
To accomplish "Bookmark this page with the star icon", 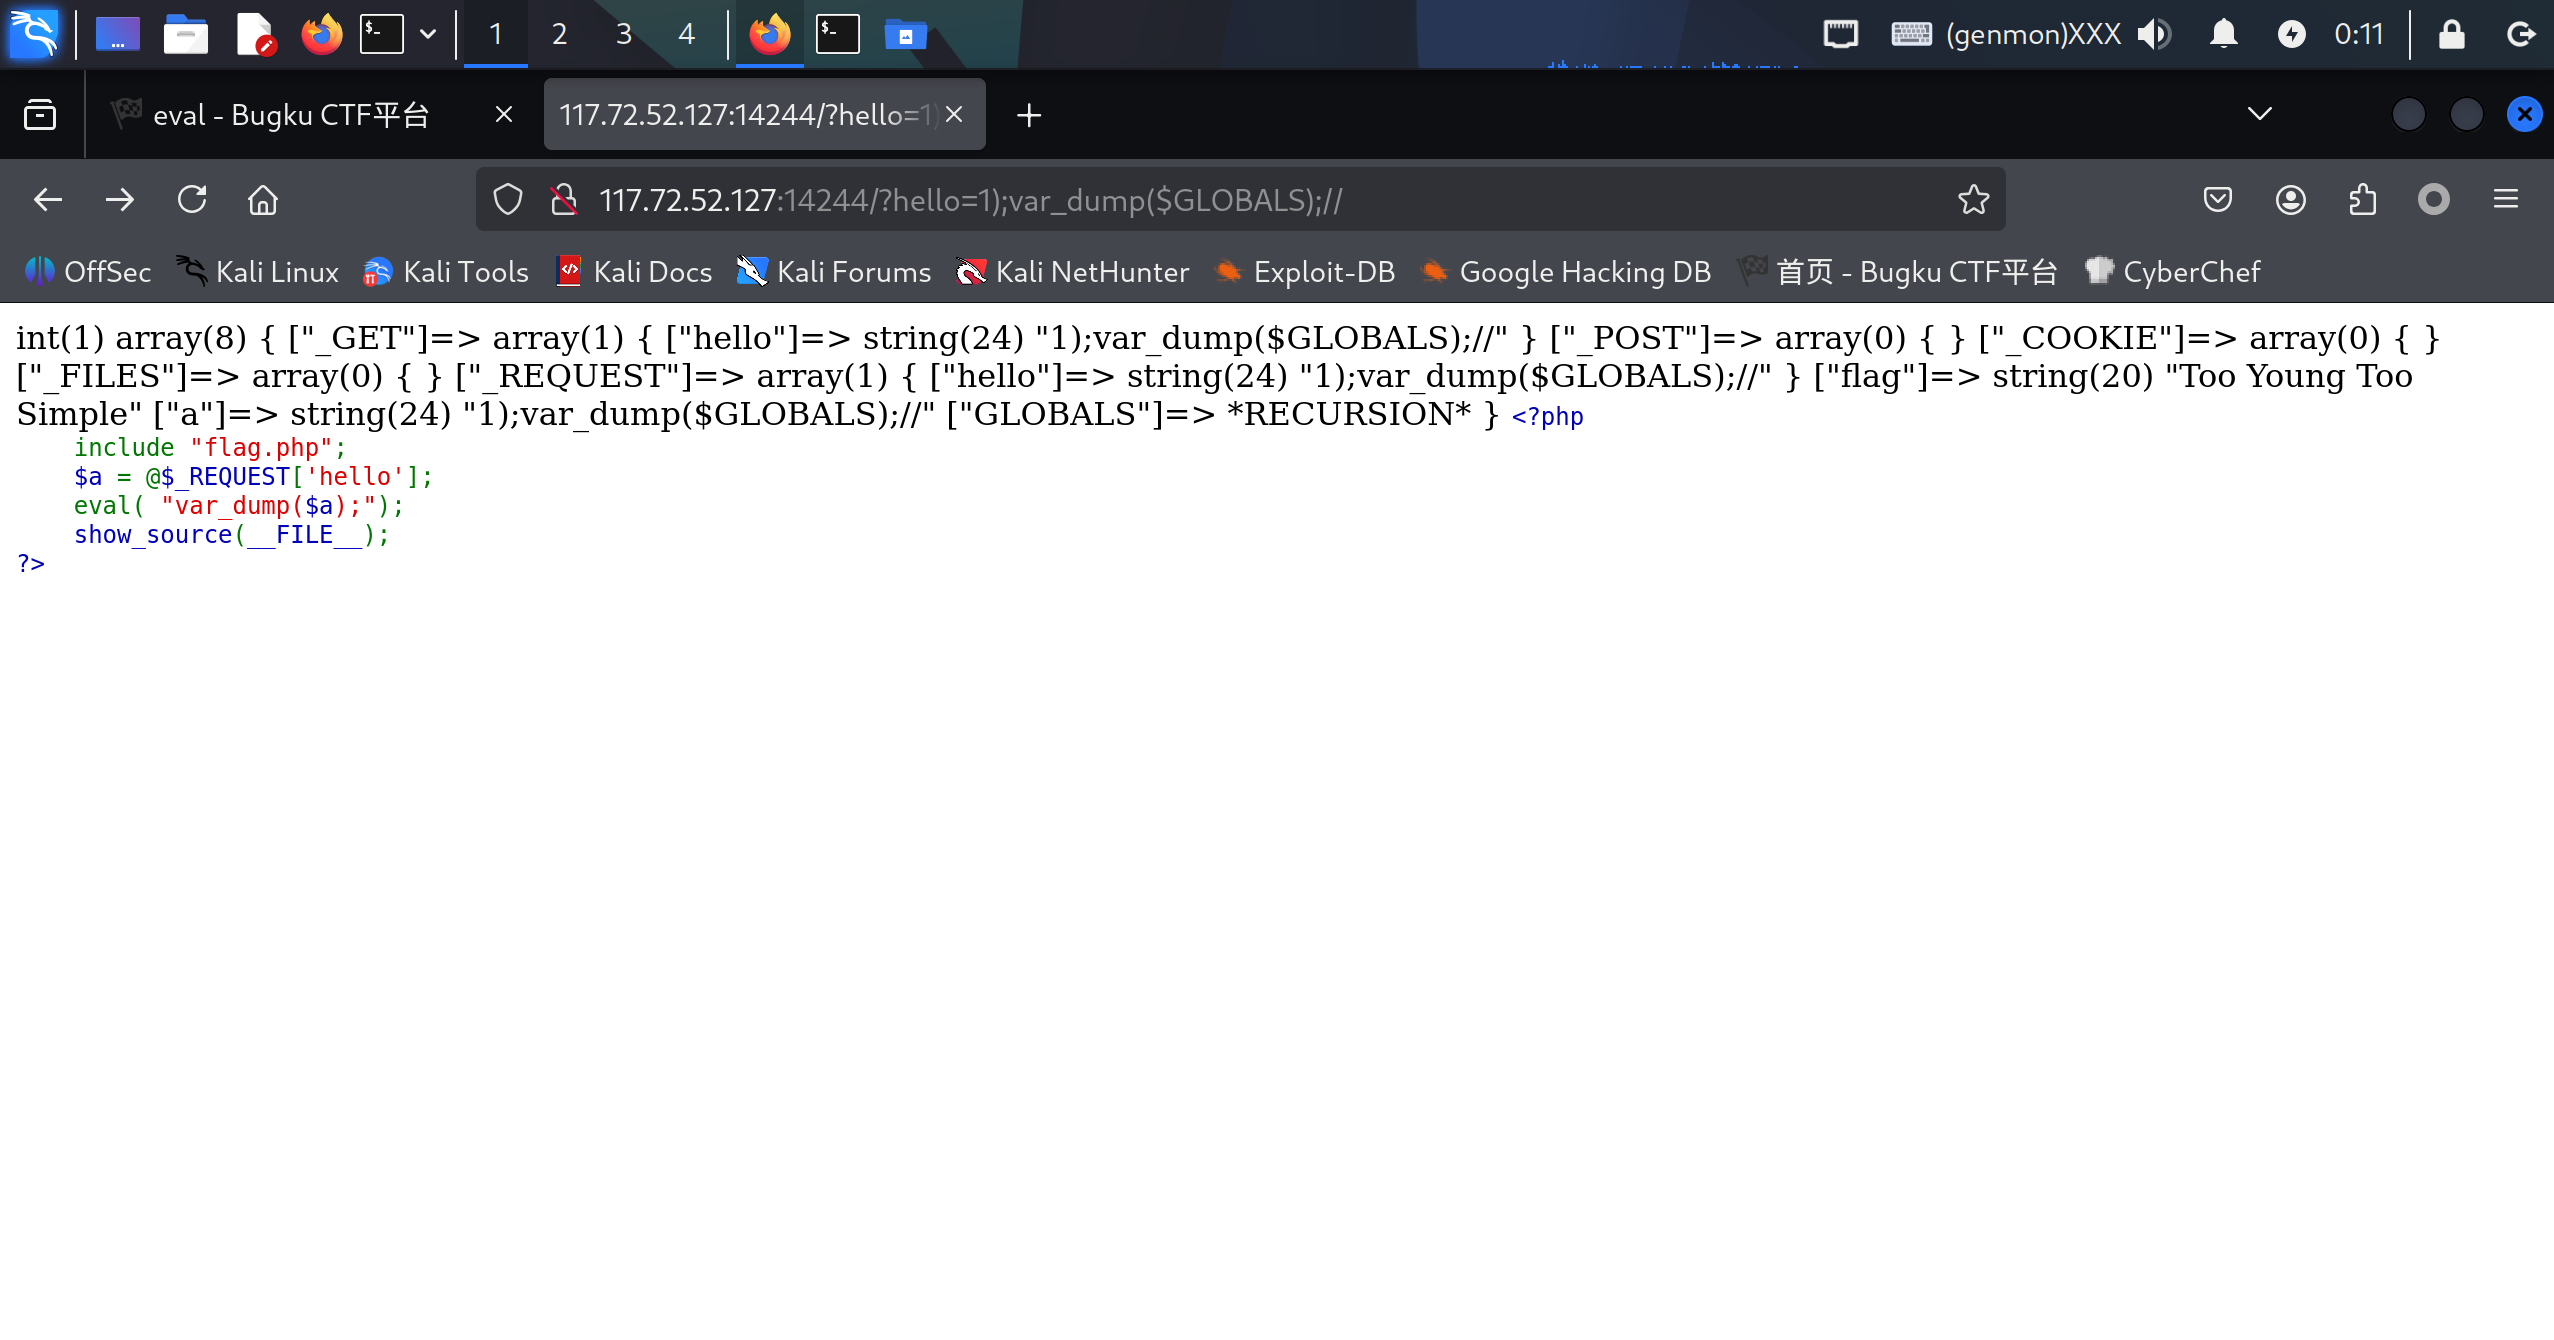I will pyautogui.click(x=1973, y=200).
